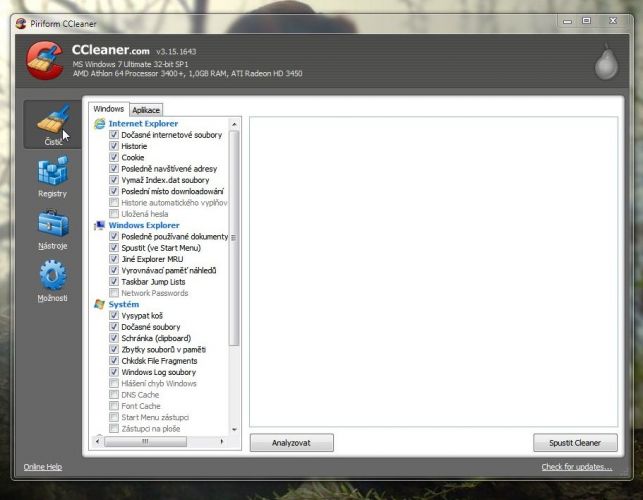Uncheck Zbytky souborů v paměti
Viewport: 643px width, 500px height.
coord(114,349)
